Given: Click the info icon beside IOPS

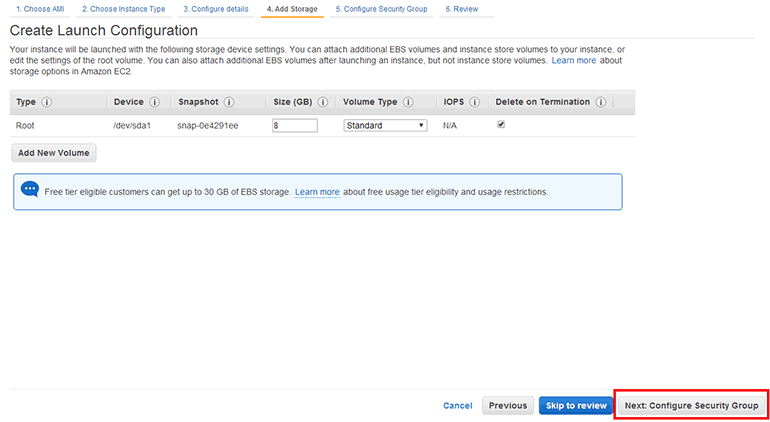Looking at the screenshot, I should click(x=474, y=102).
